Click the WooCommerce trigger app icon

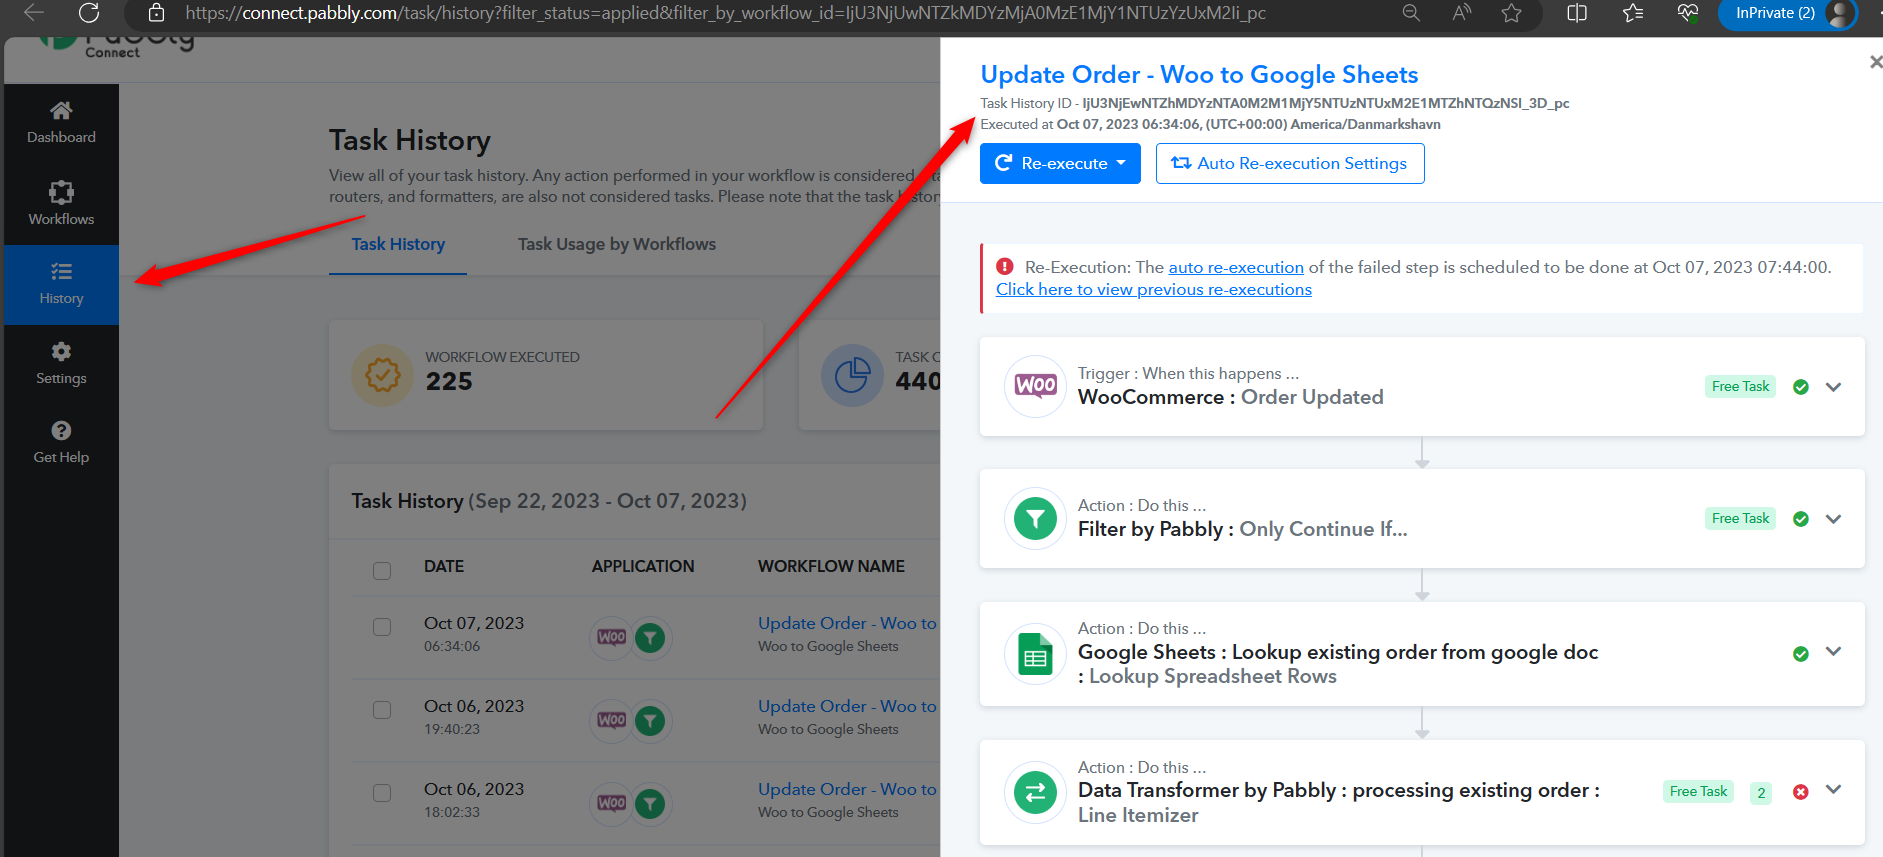(x=1035, y=386)
